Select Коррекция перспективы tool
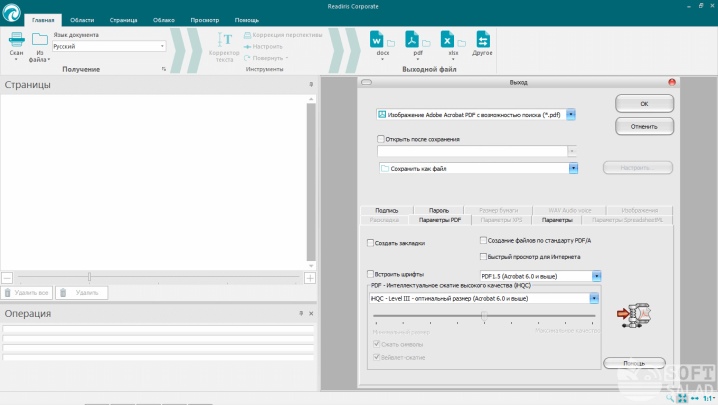718x405 pixels. 283,35
